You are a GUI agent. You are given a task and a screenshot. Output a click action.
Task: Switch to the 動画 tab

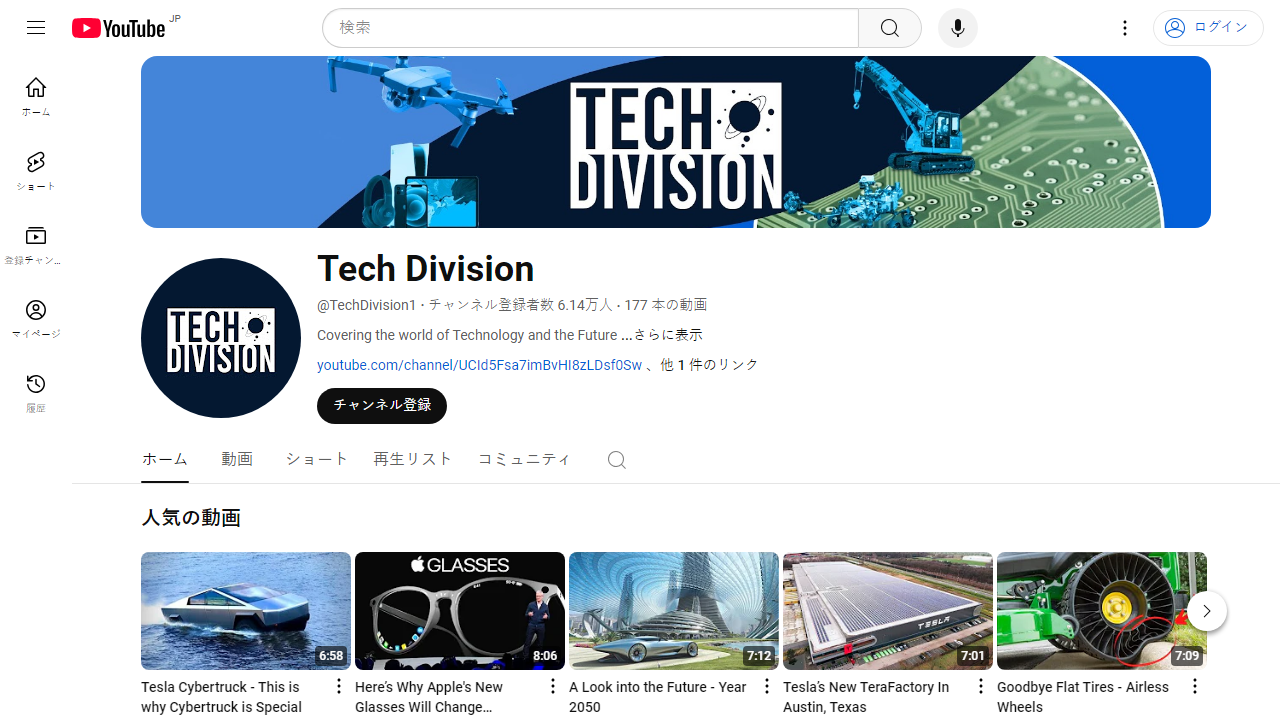[237, 459]
